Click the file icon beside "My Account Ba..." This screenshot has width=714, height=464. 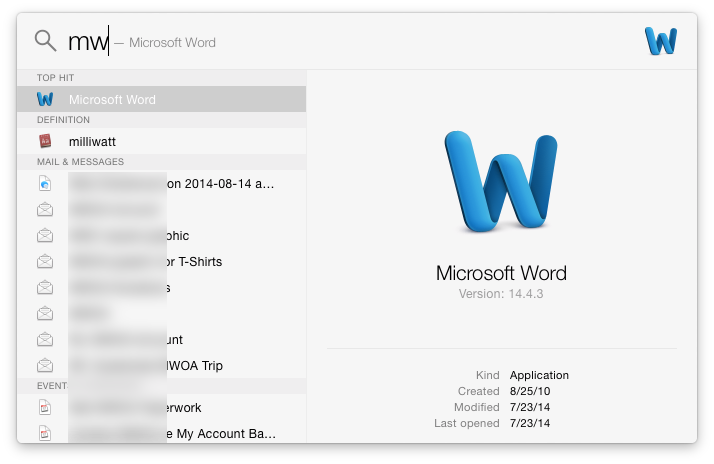click(x=45, y=433)
